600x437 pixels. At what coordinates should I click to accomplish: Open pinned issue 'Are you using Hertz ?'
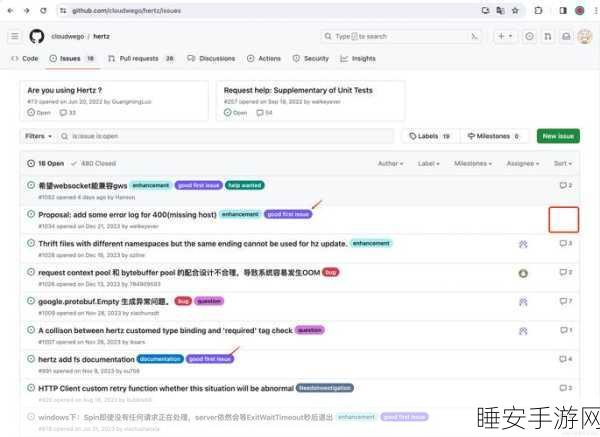click(x=65, y=90)
